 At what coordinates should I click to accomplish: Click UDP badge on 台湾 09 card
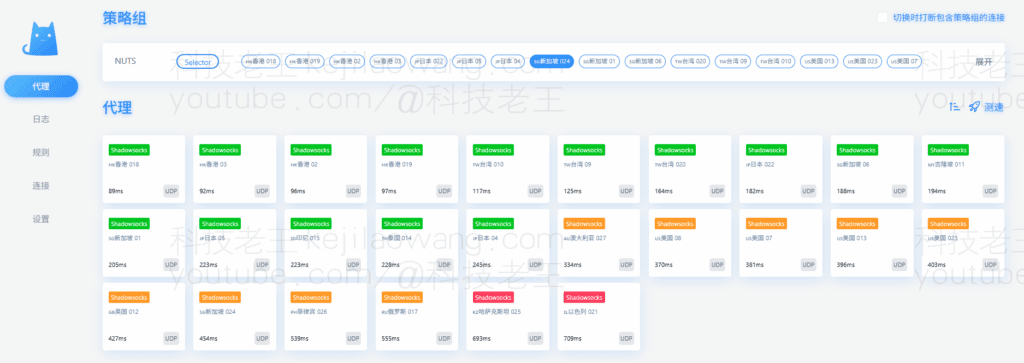(626, 191)
